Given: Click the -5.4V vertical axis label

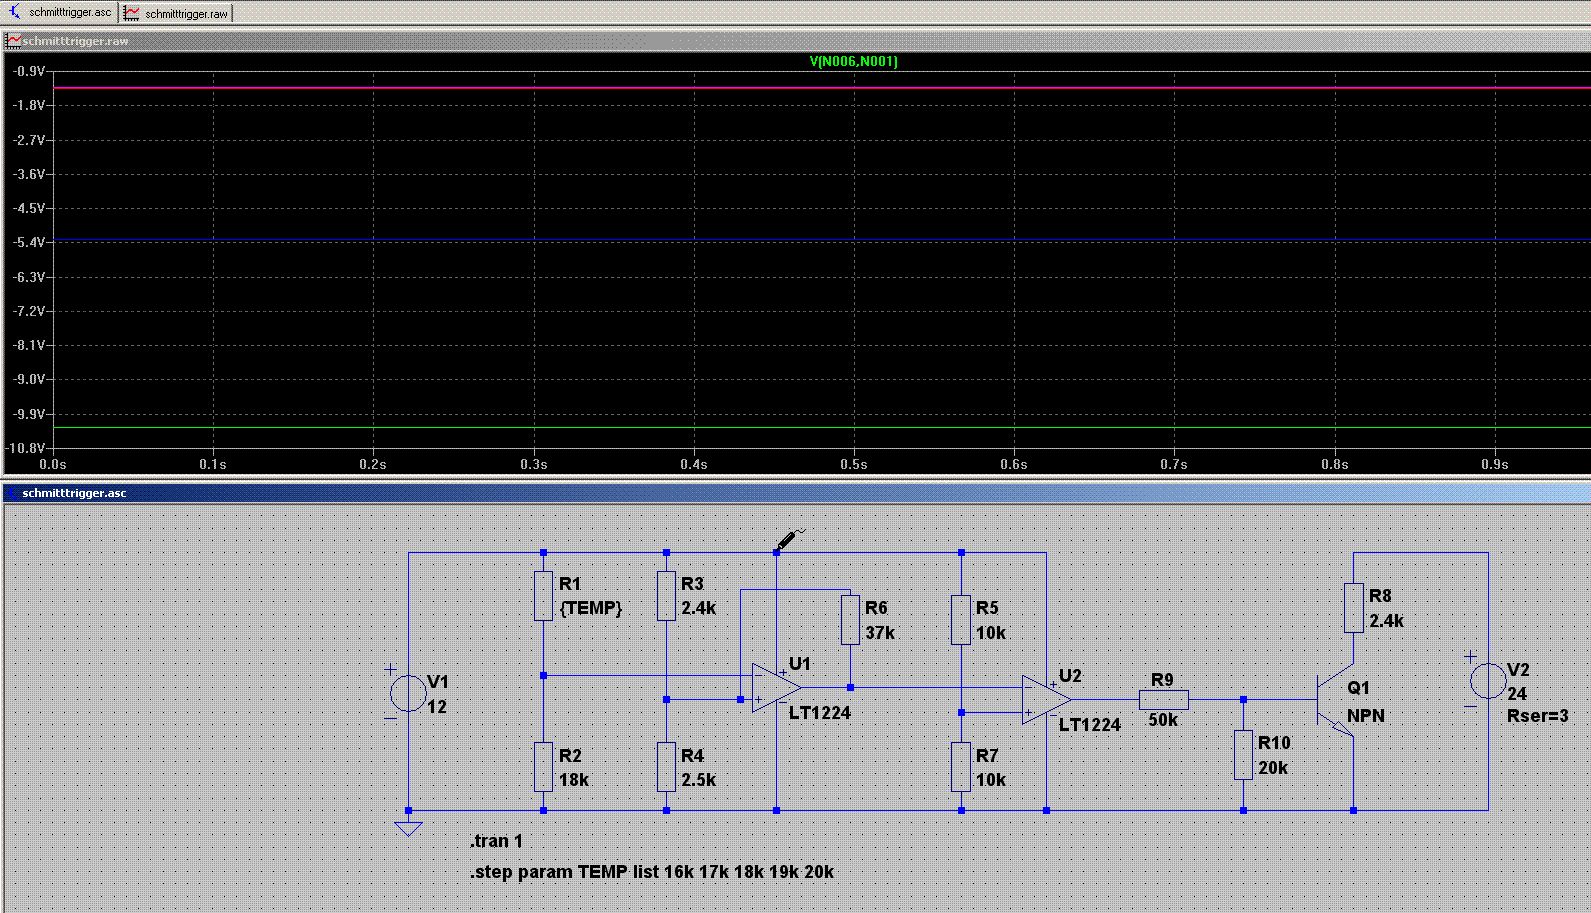Looking at the screenshot, I should point(27,243).
